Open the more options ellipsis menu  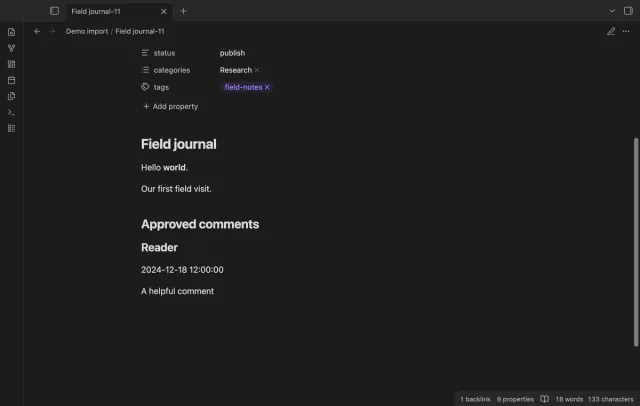(626, 31)
